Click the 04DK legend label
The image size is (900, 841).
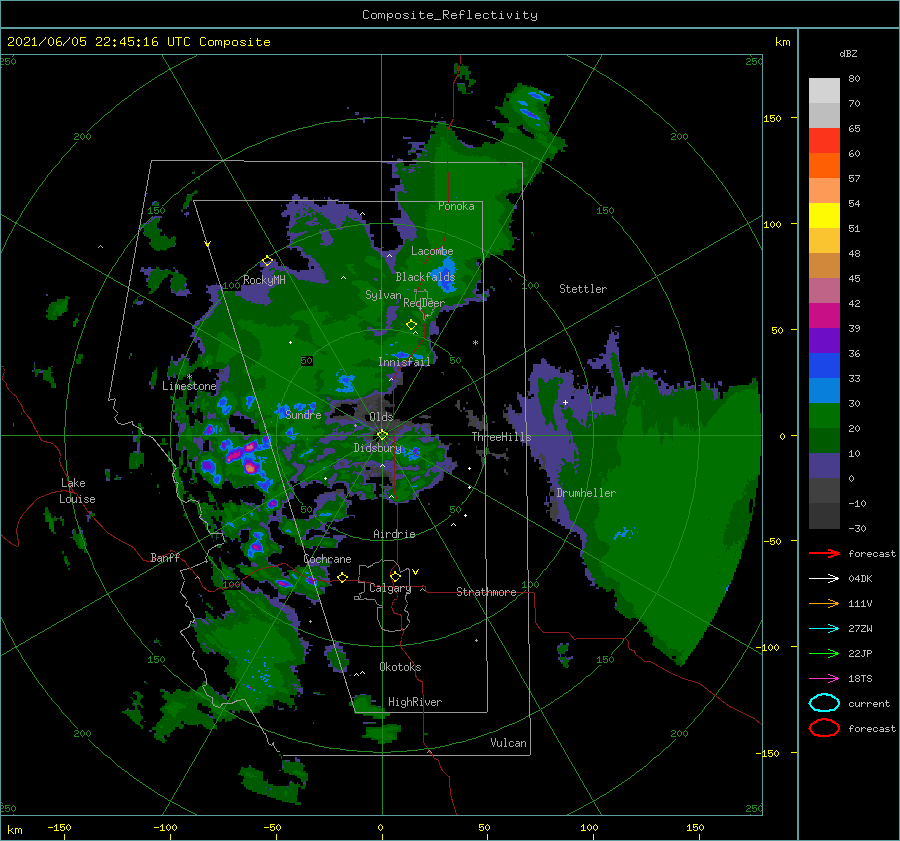pos(860,579)
